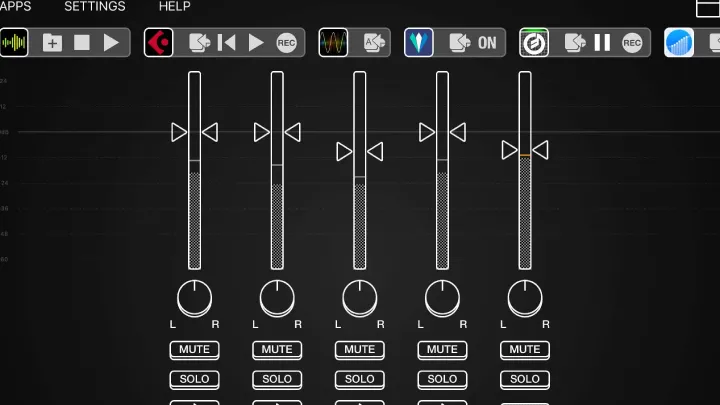
Task: Mute the first mixer channel
Action: 194,350
